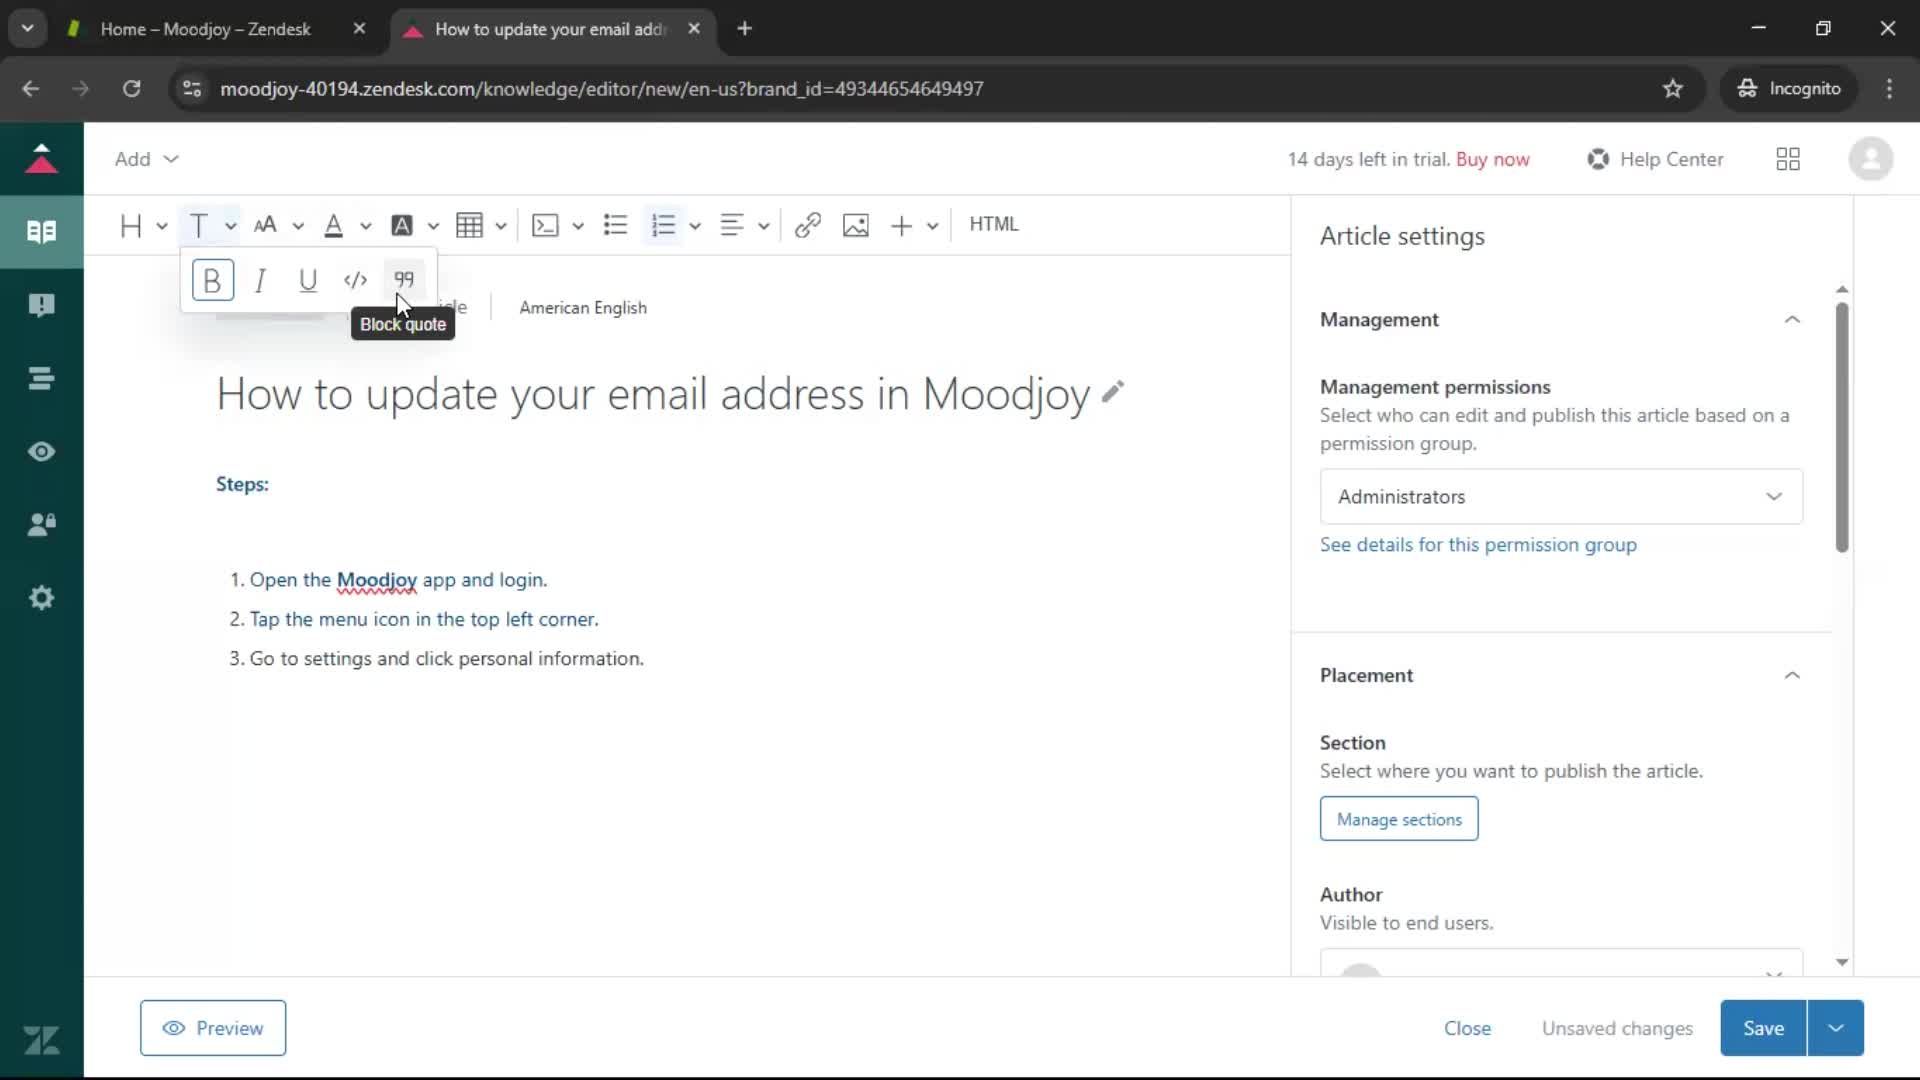Expand the Heading dropdown arrow
Viewport: 1920px width, 1080px height.
[x=162, y=226]
